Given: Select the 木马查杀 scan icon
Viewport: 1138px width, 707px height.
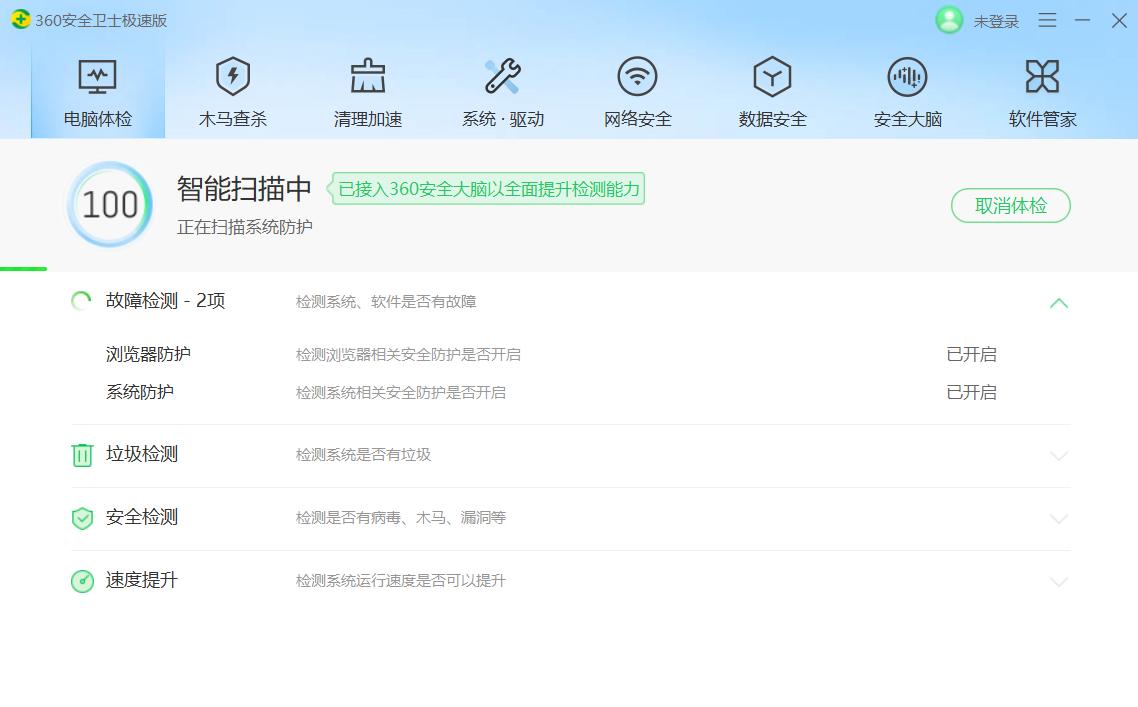Looking at the screenshot, I should [233, 75].
